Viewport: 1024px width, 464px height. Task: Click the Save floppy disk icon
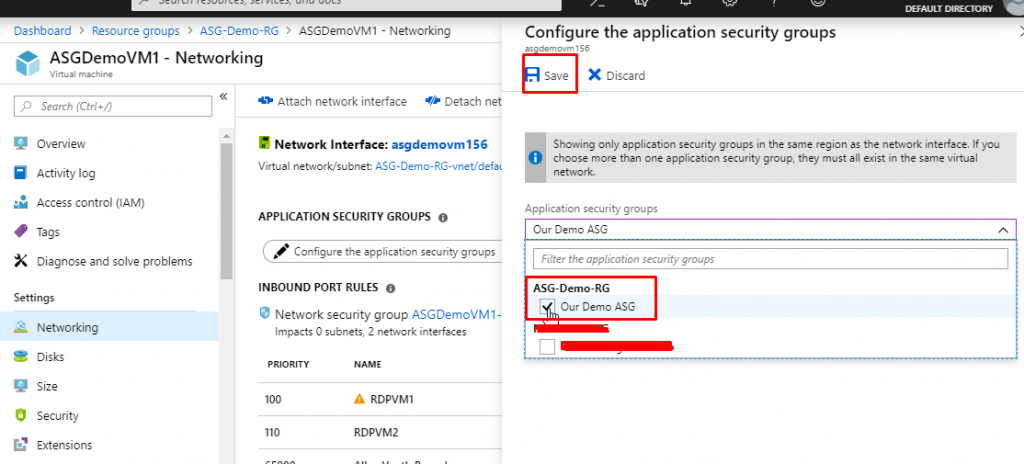tap(532, 75)
